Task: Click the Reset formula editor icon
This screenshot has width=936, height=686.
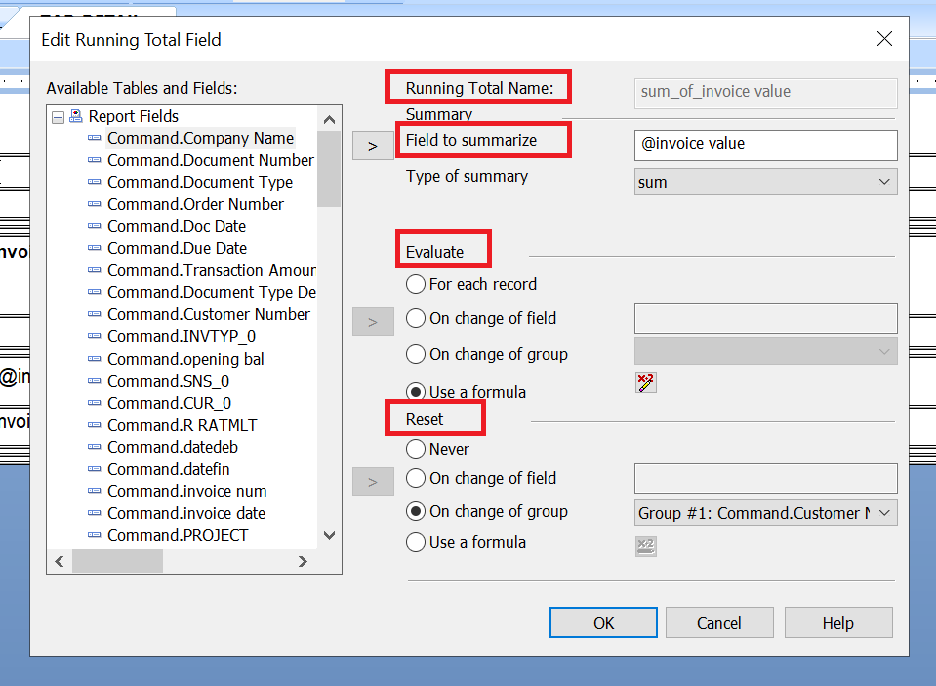Action: pyautogui.click(x=646, y=545)
